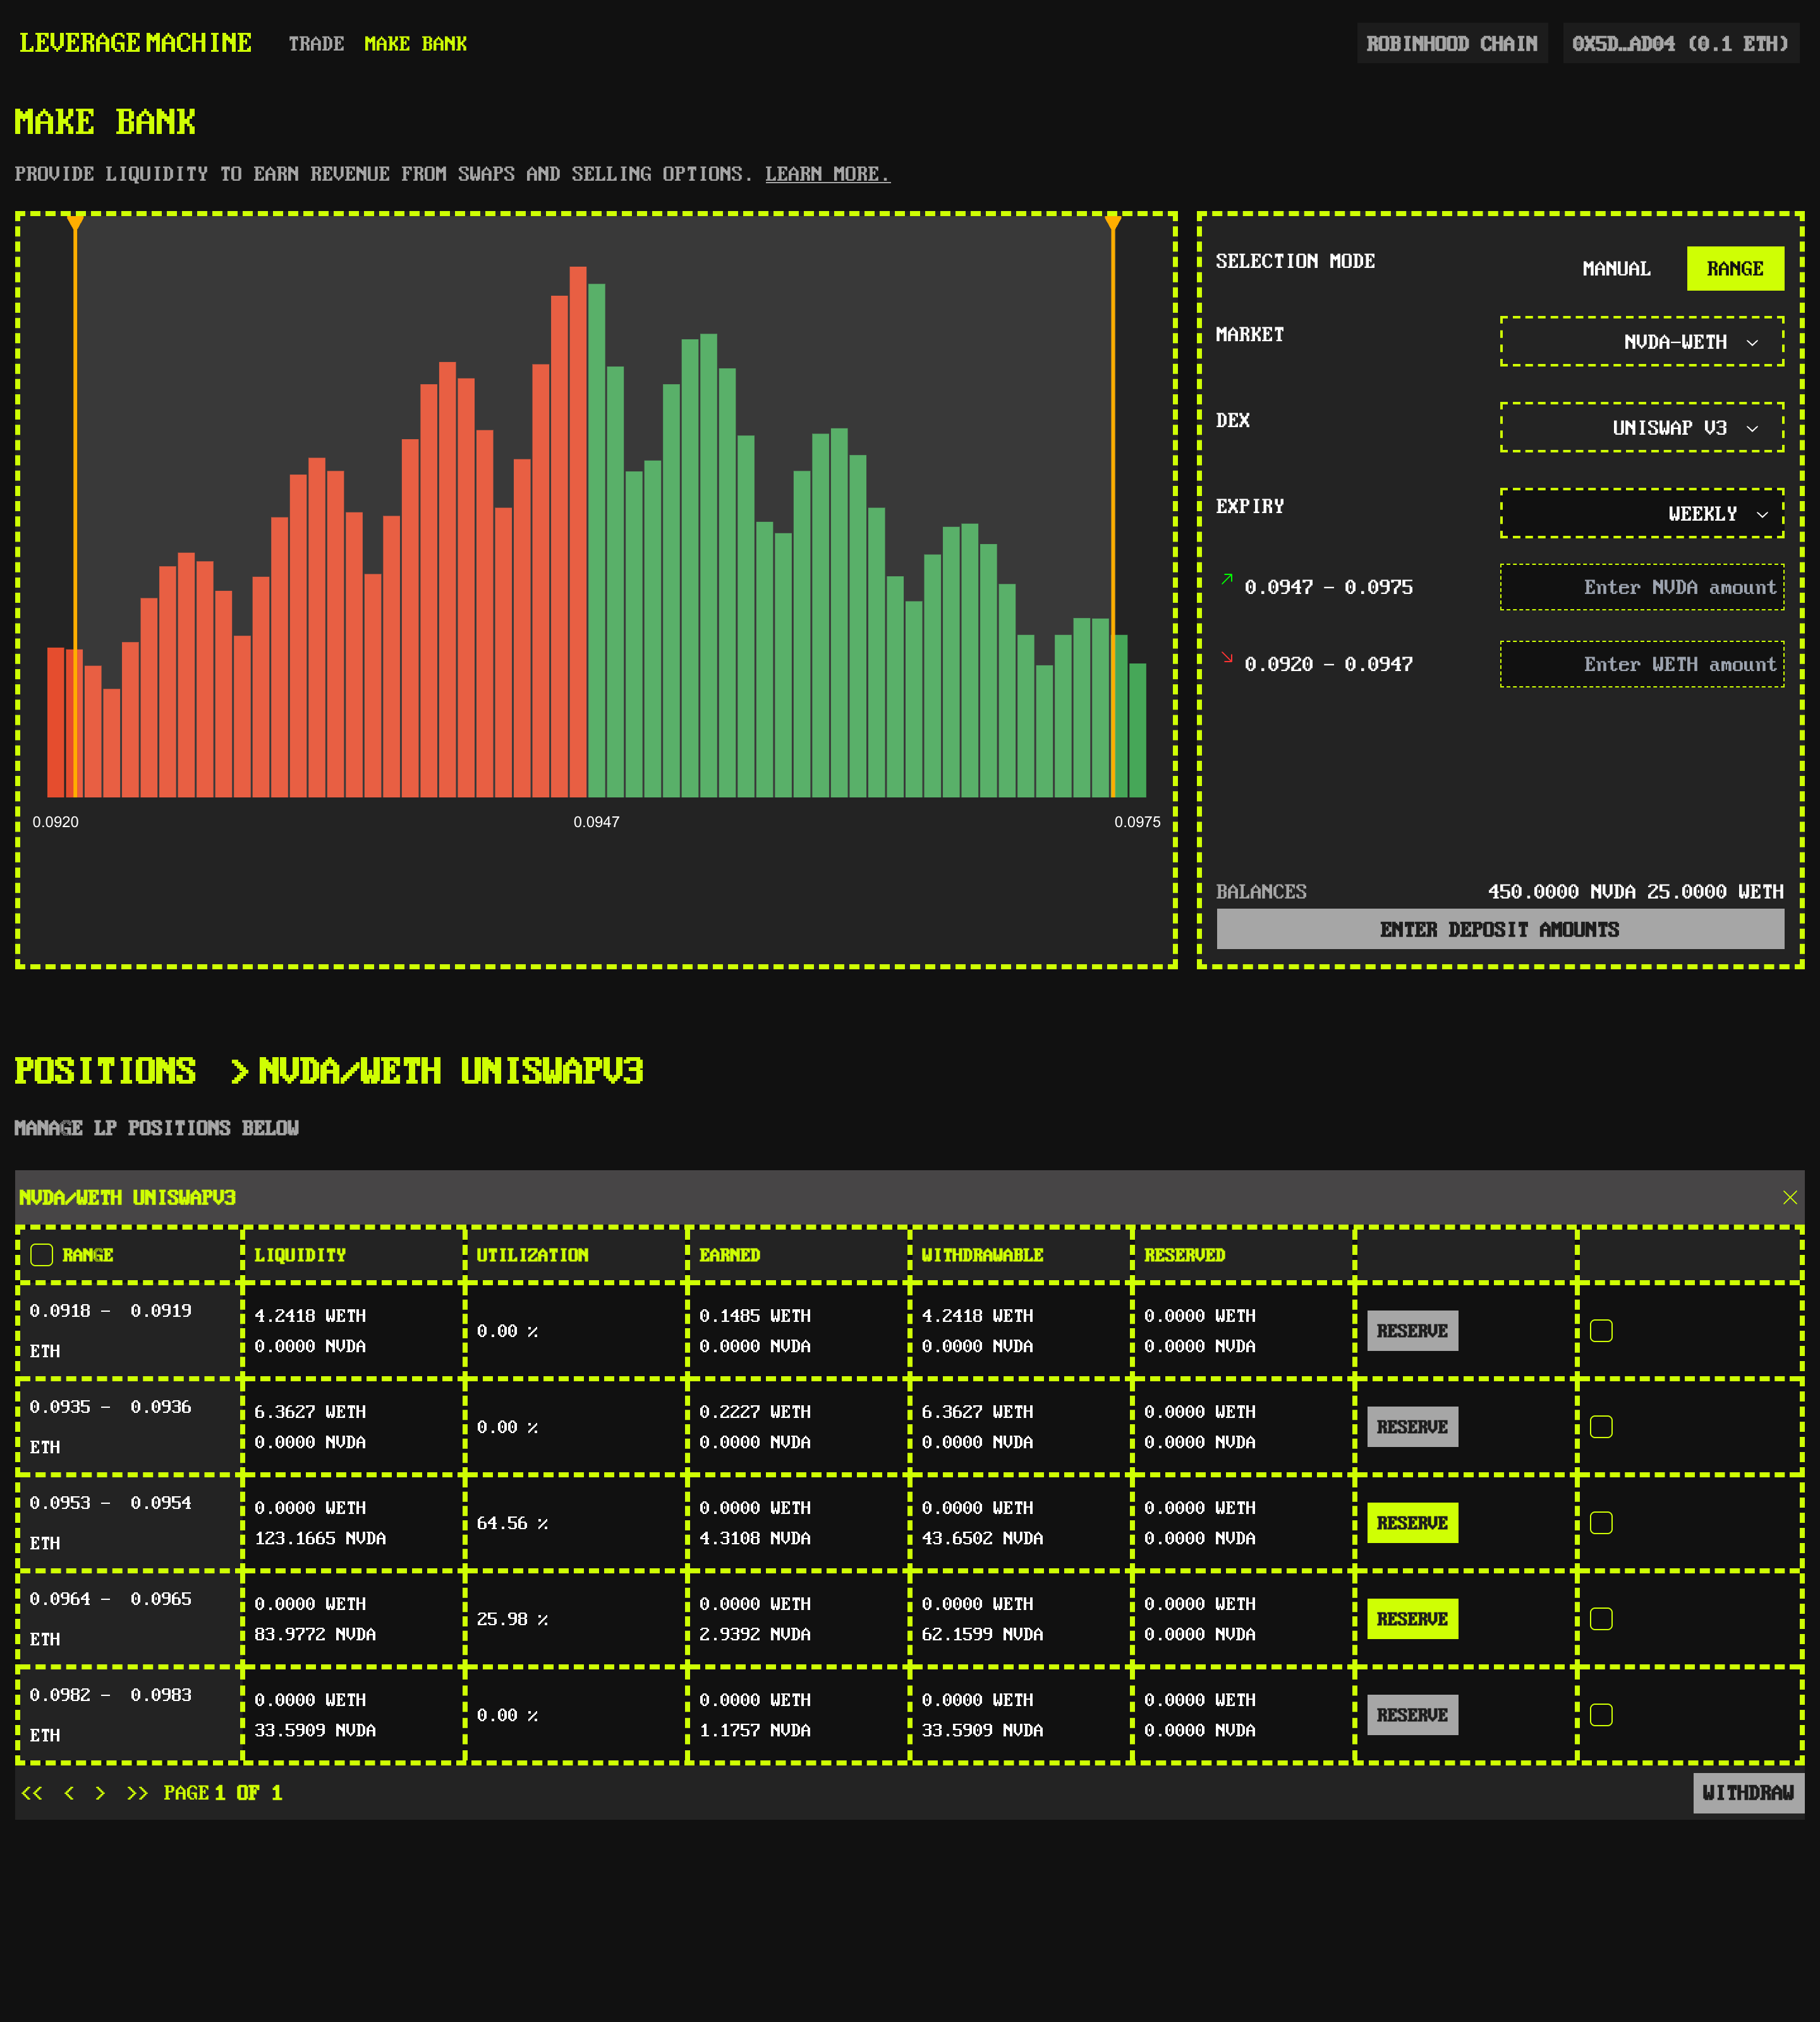1820x2022 pixels.
Task: Open the Weekly expiry dropdown
Action: [1642, 514]
